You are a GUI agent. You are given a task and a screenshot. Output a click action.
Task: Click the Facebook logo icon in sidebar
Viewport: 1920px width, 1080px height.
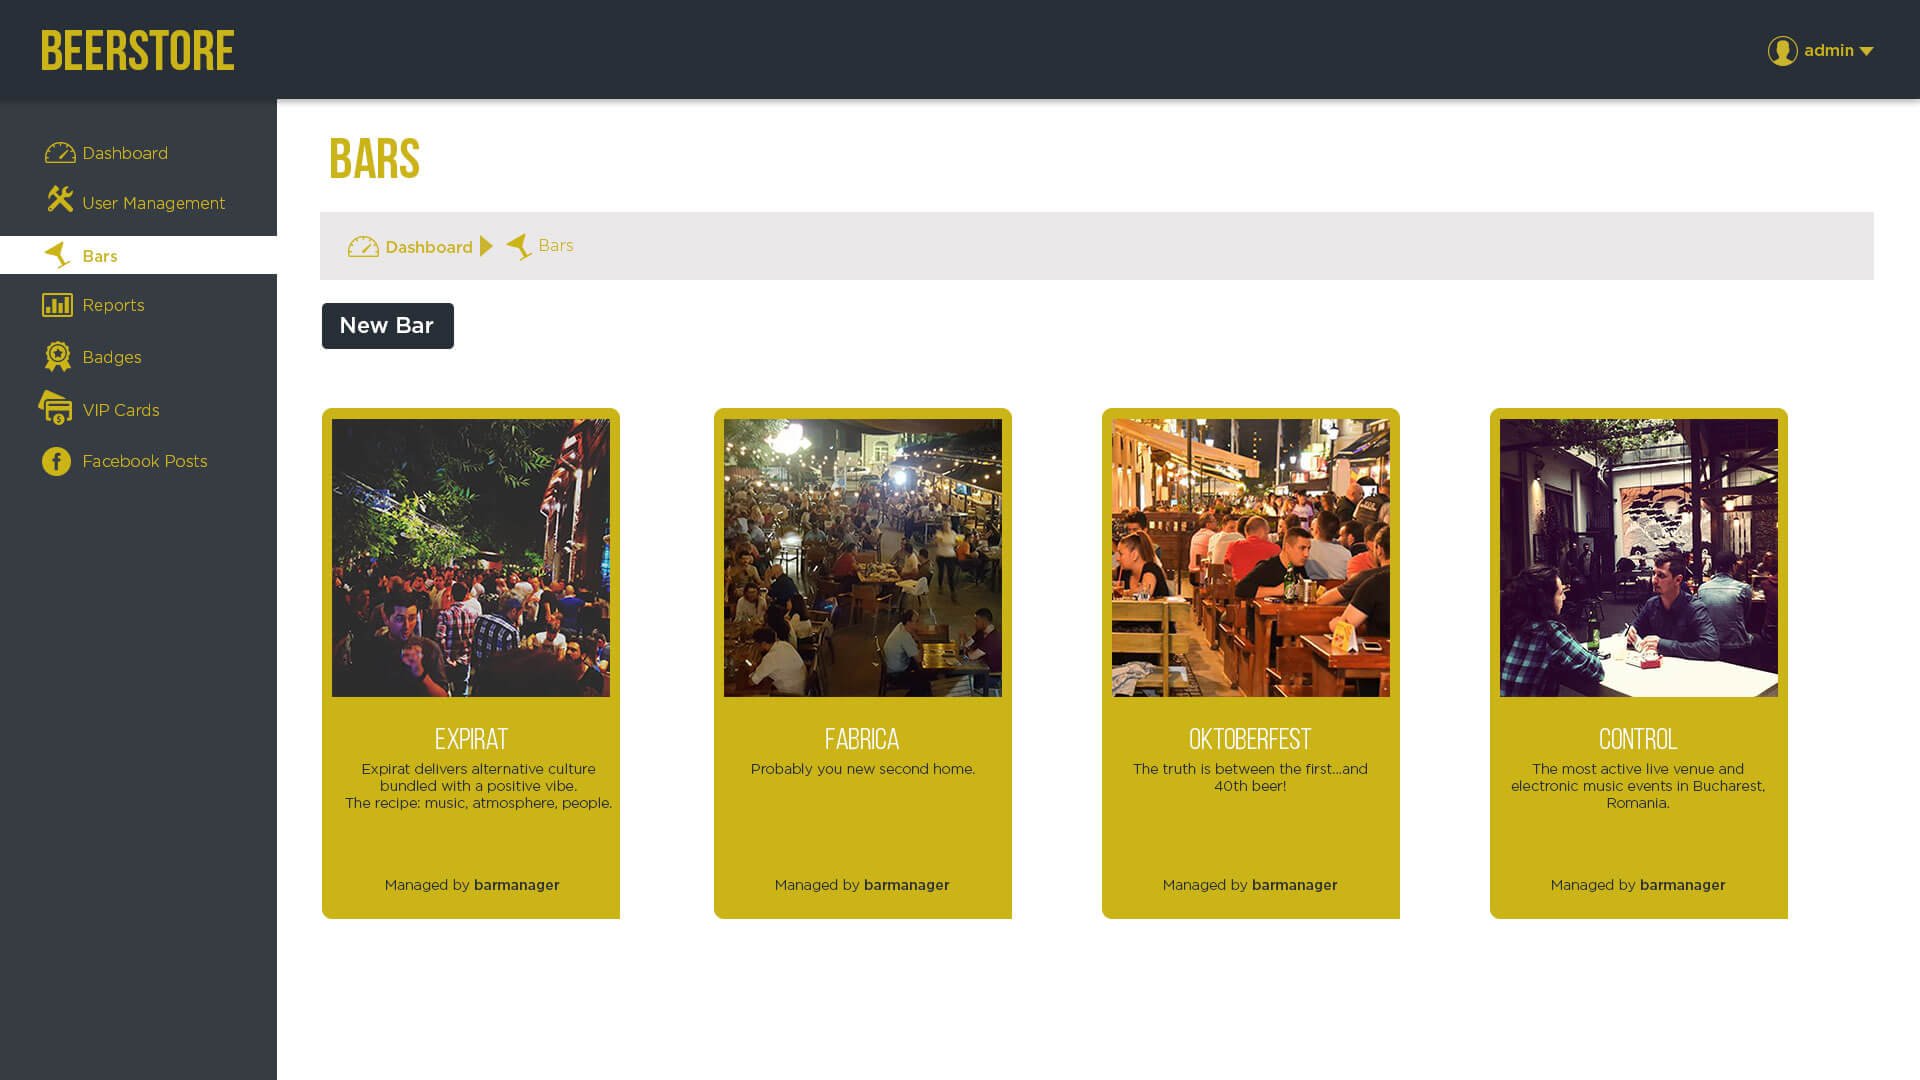pyautogui.click(x=56, y=461)
